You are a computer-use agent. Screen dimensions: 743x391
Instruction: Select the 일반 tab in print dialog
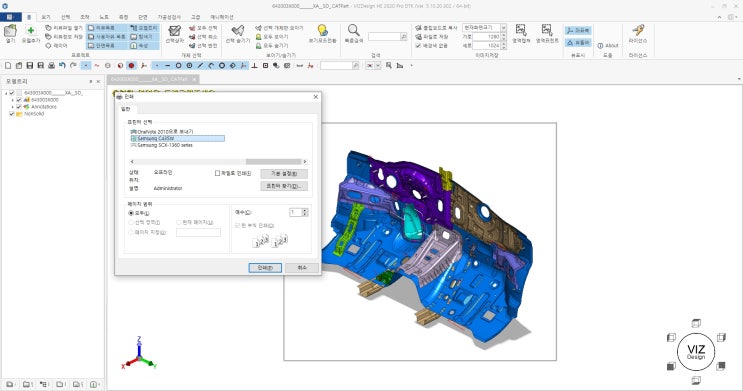click(126, 109)
